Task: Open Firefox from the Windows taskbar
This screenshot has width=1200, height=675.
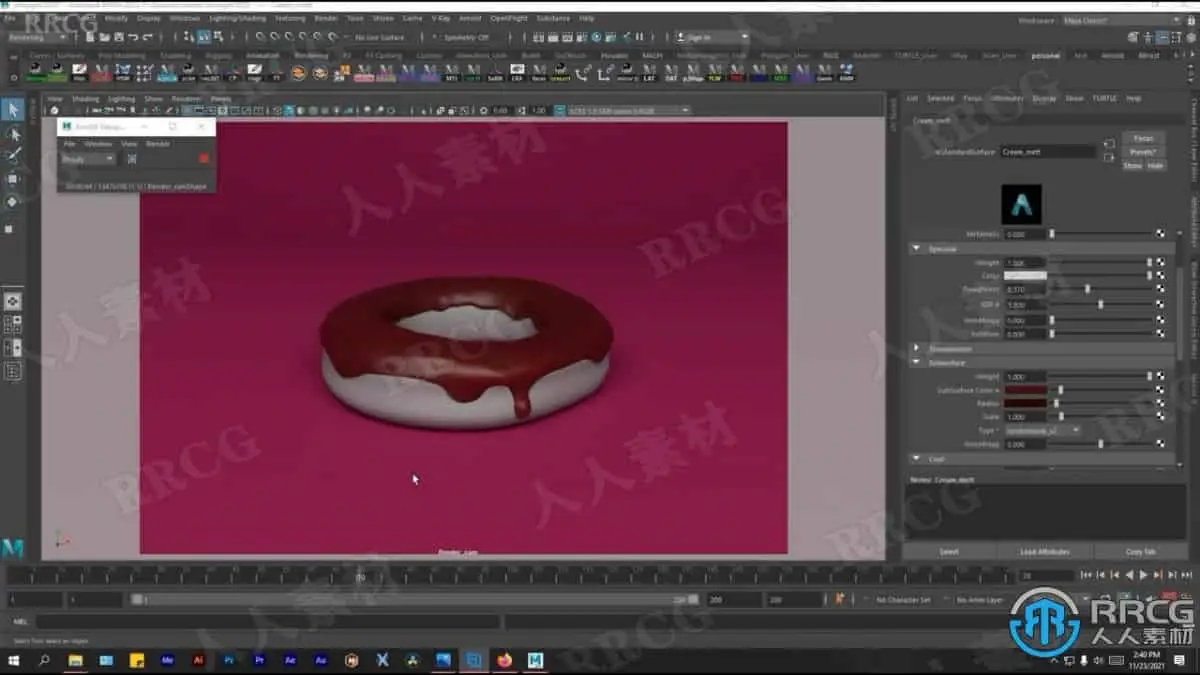Action: [504, 661]
